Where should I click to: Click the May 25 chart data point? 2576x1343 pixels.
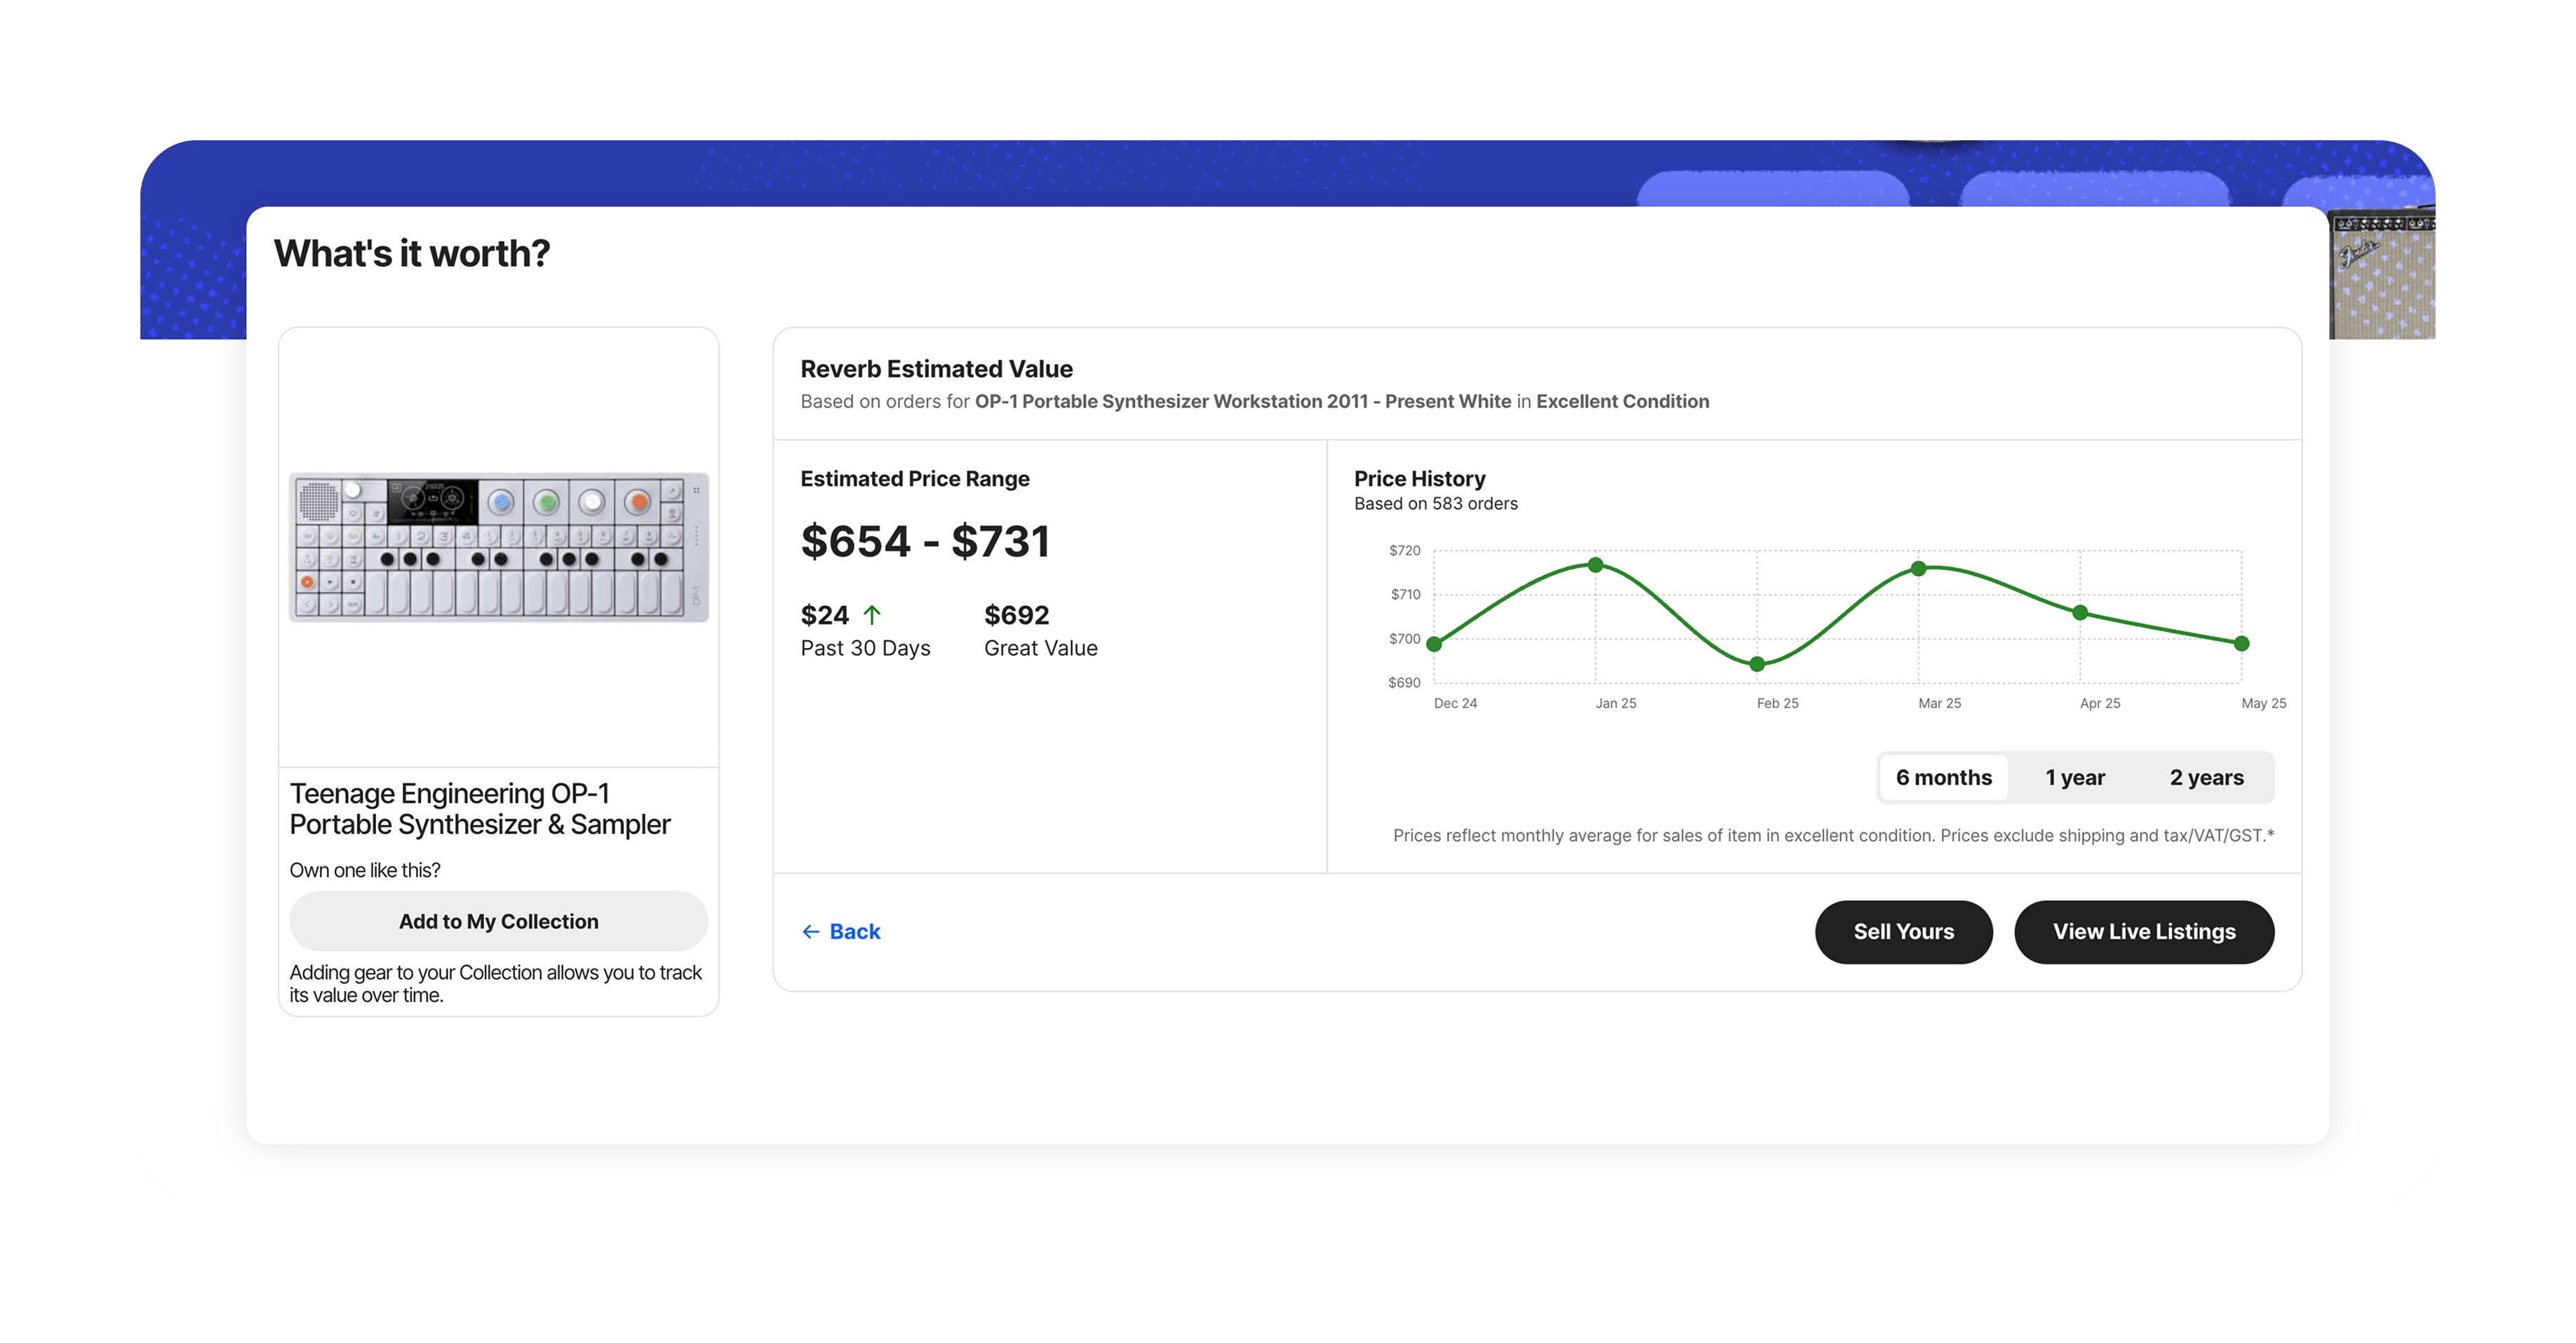pyautogui.click(x=2241, y=644)
